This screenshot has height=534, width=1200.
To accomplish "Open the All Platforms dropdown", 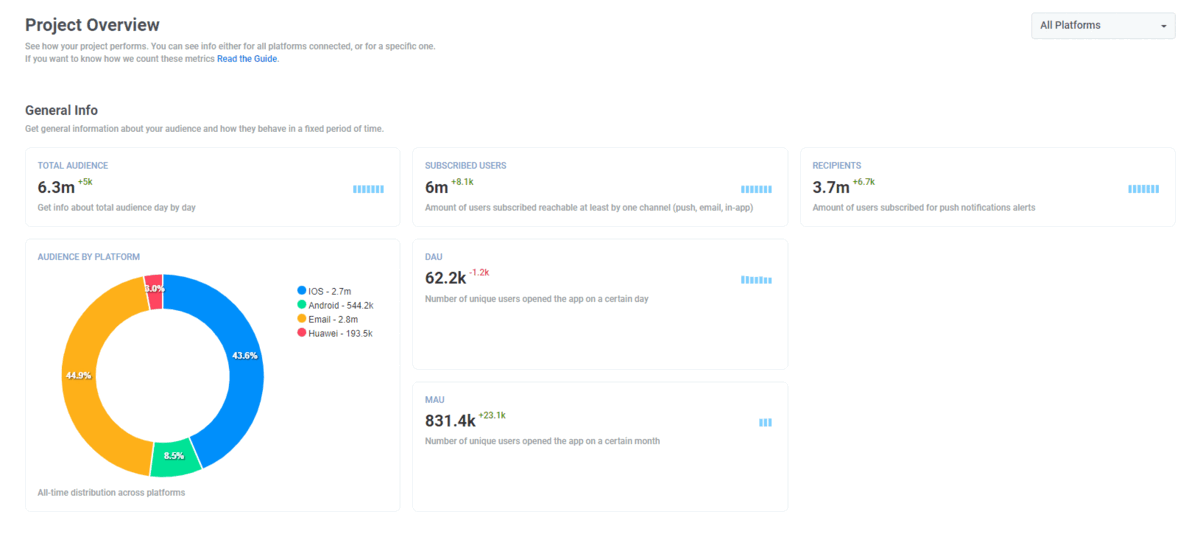I will [1102, 26].
